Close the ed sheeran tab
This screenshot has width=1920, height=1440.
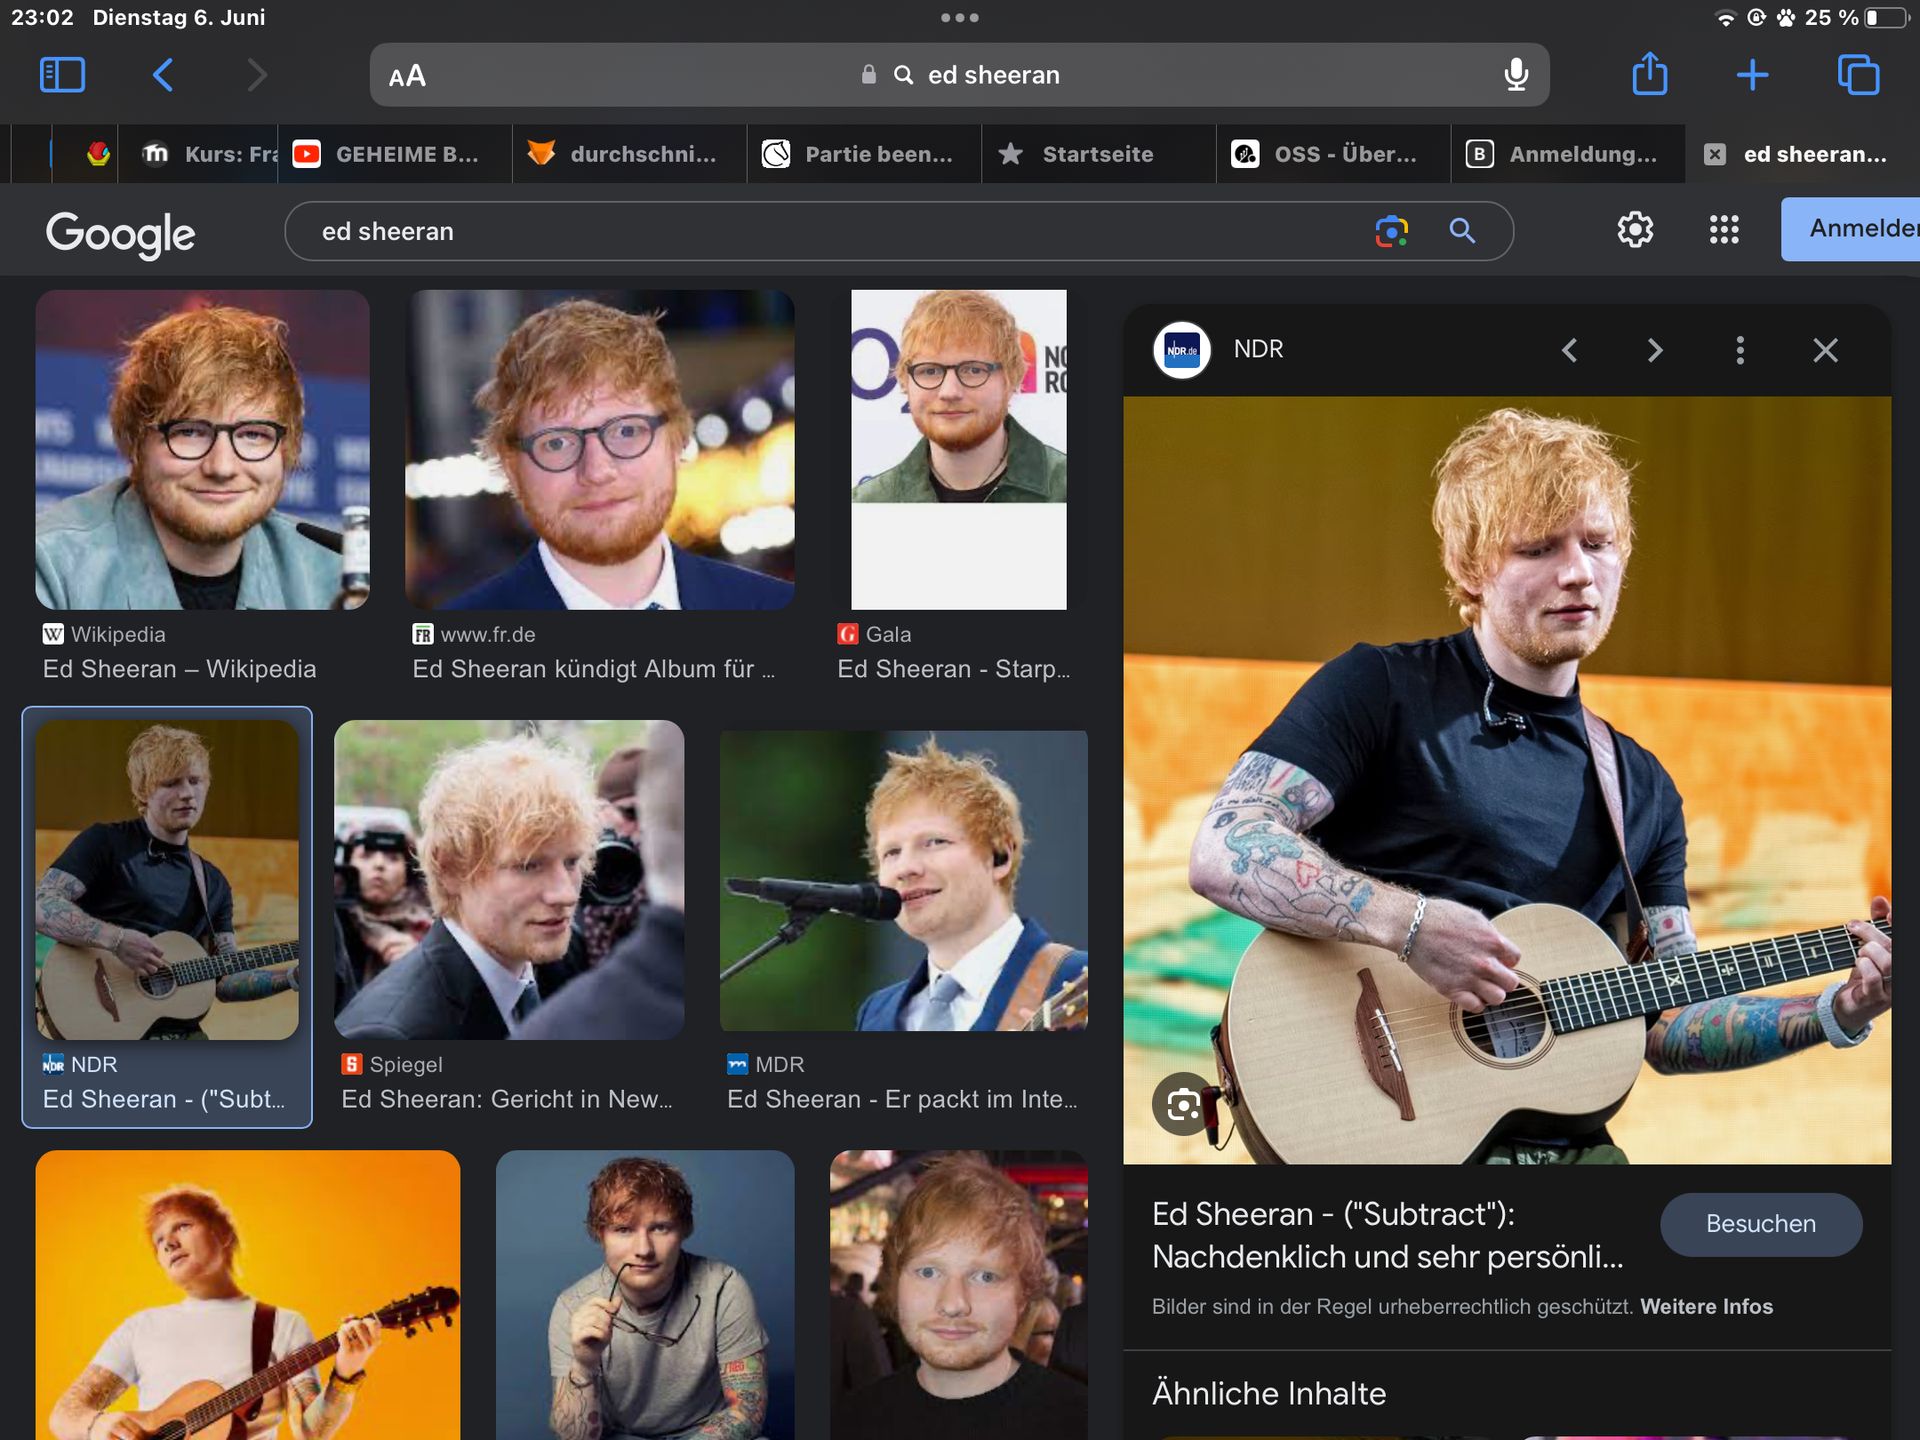pos(1715,154)
